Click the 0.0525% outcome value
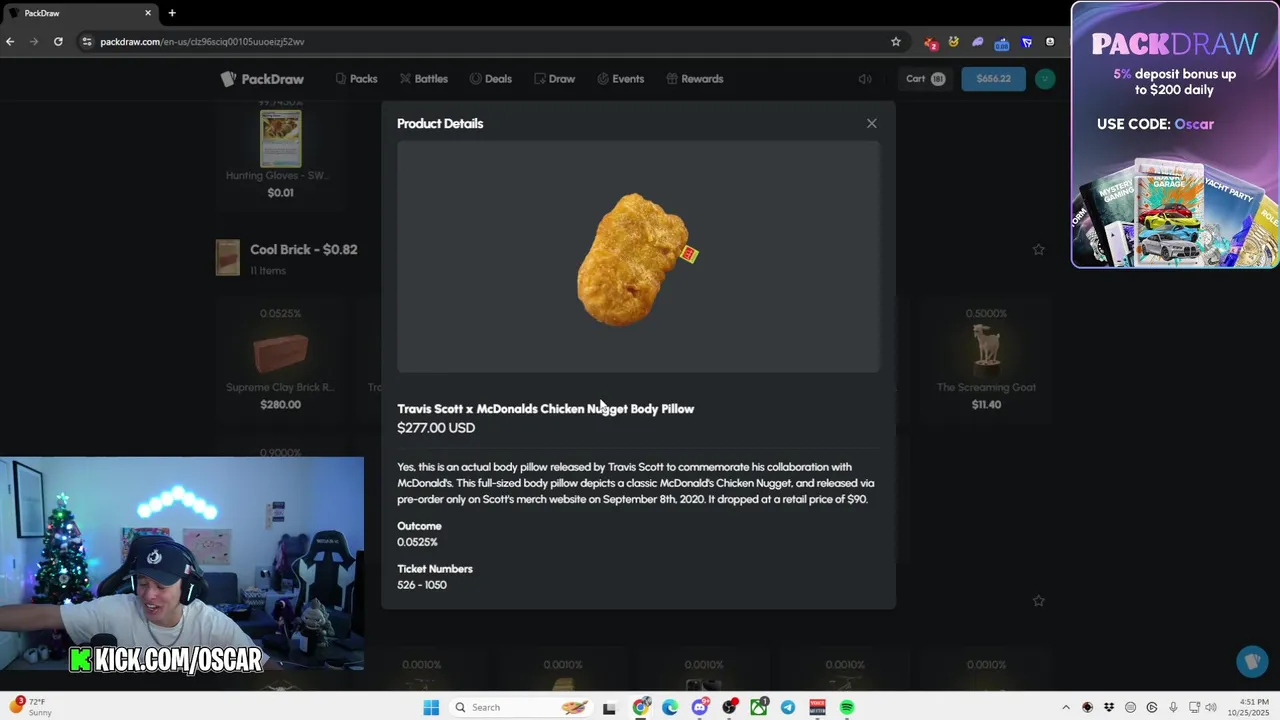Viewport: 1280px width, 720px height. point(417,542)
